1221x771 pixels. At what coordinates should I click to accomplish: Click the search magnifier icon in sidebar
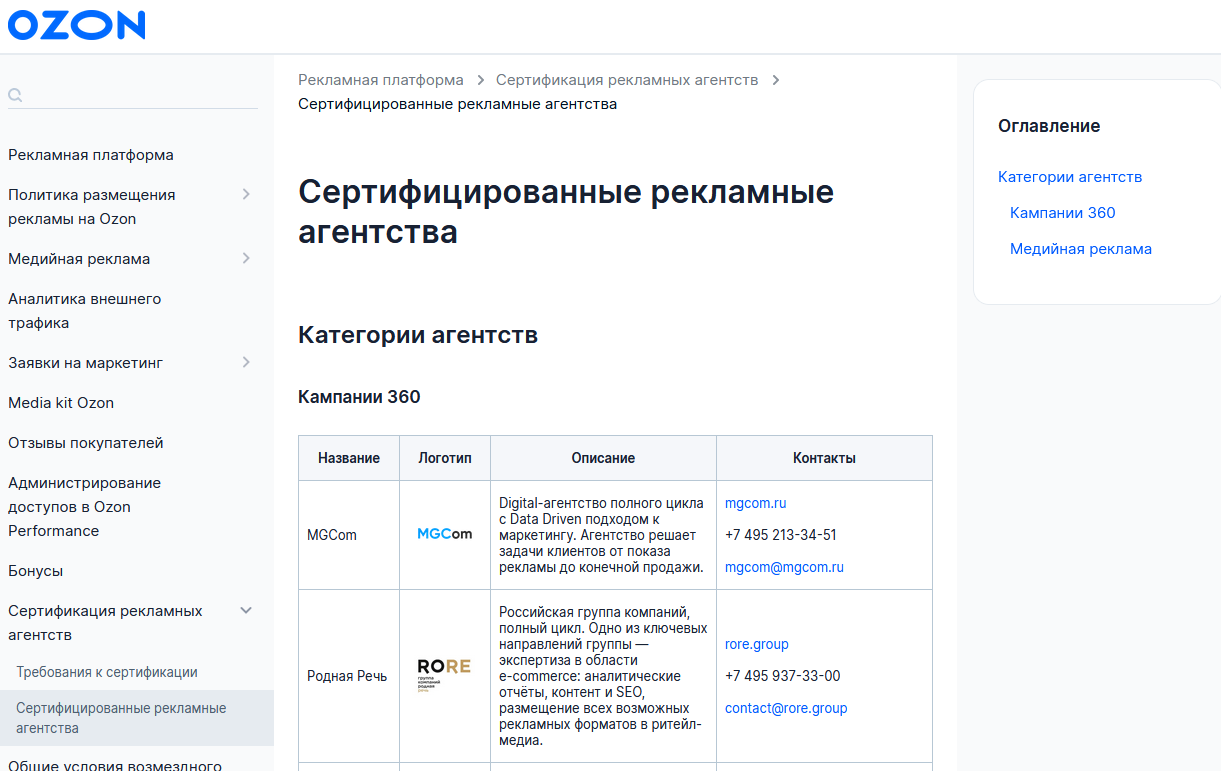[x=15, y=95]
